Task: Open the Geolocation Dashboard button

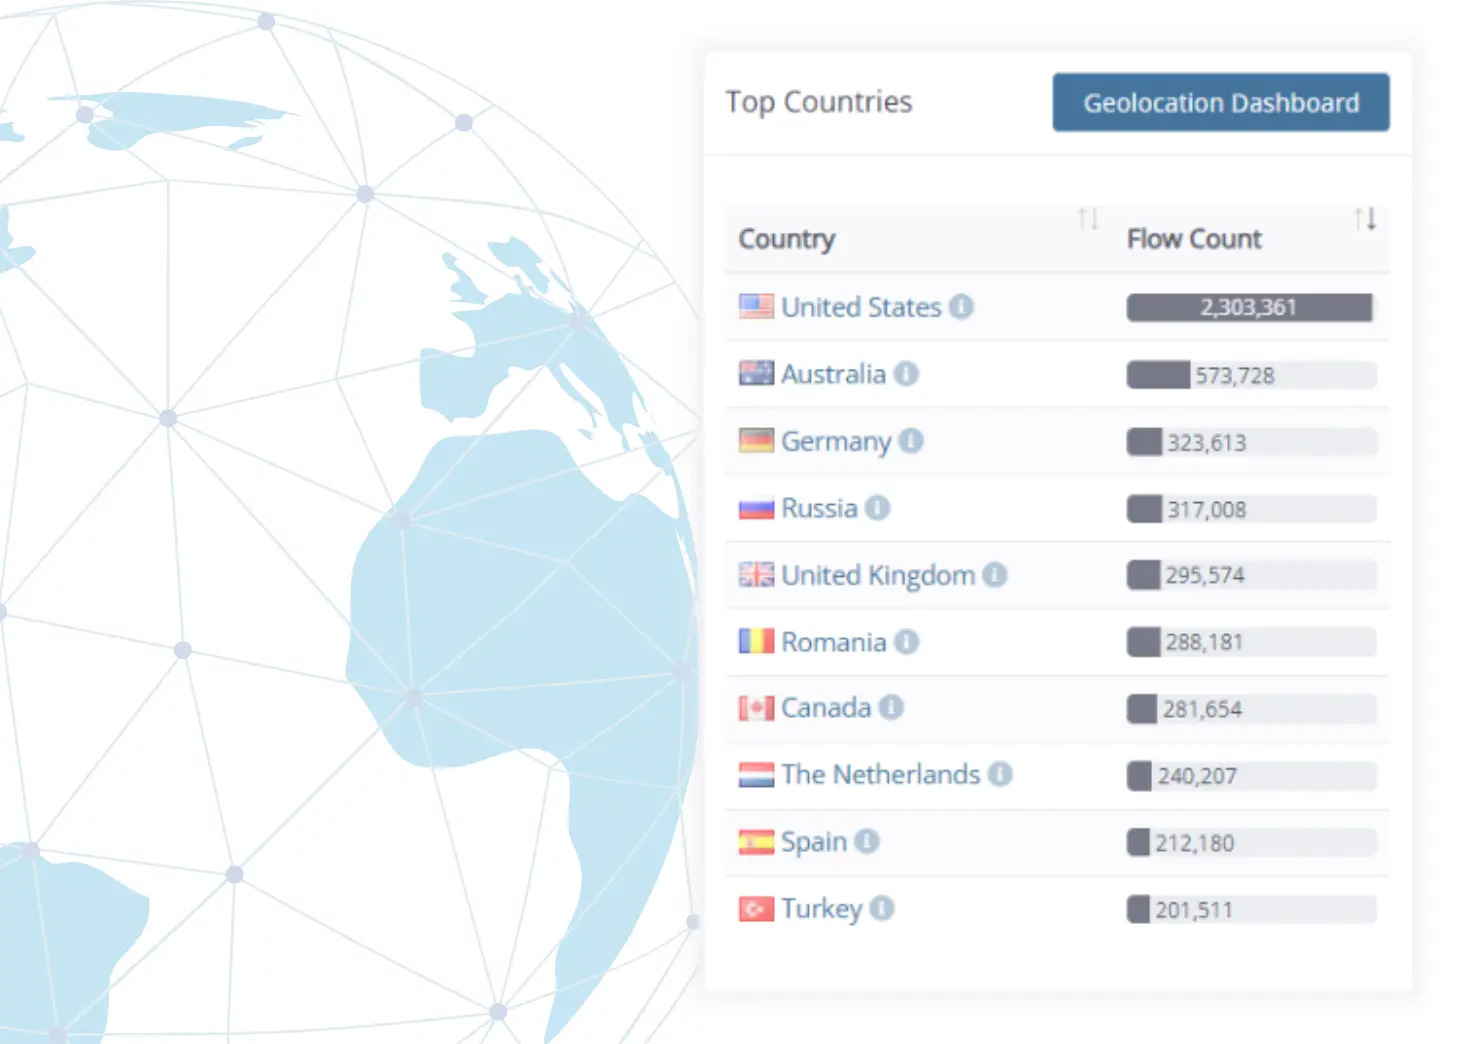Action: 1220,102
